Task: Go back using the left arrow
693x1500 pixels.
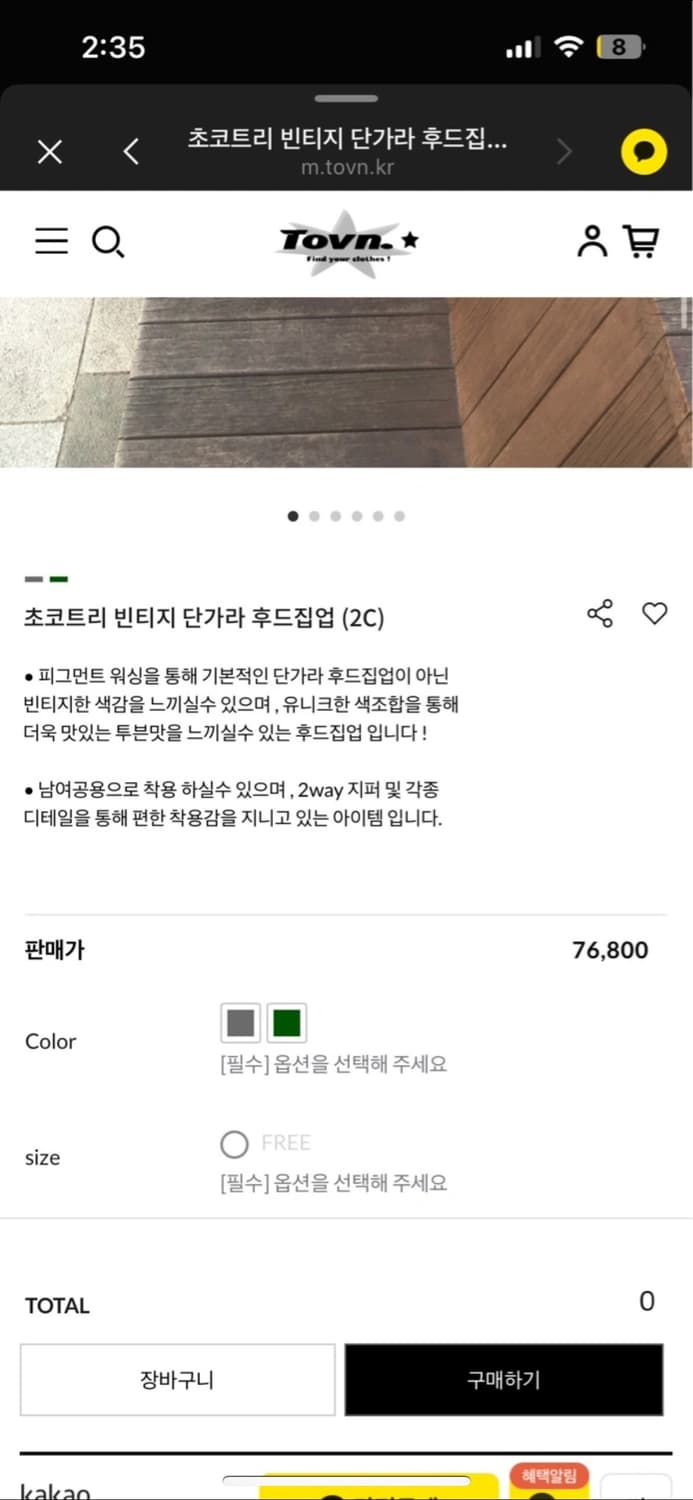Action: [x=131, y=151]
